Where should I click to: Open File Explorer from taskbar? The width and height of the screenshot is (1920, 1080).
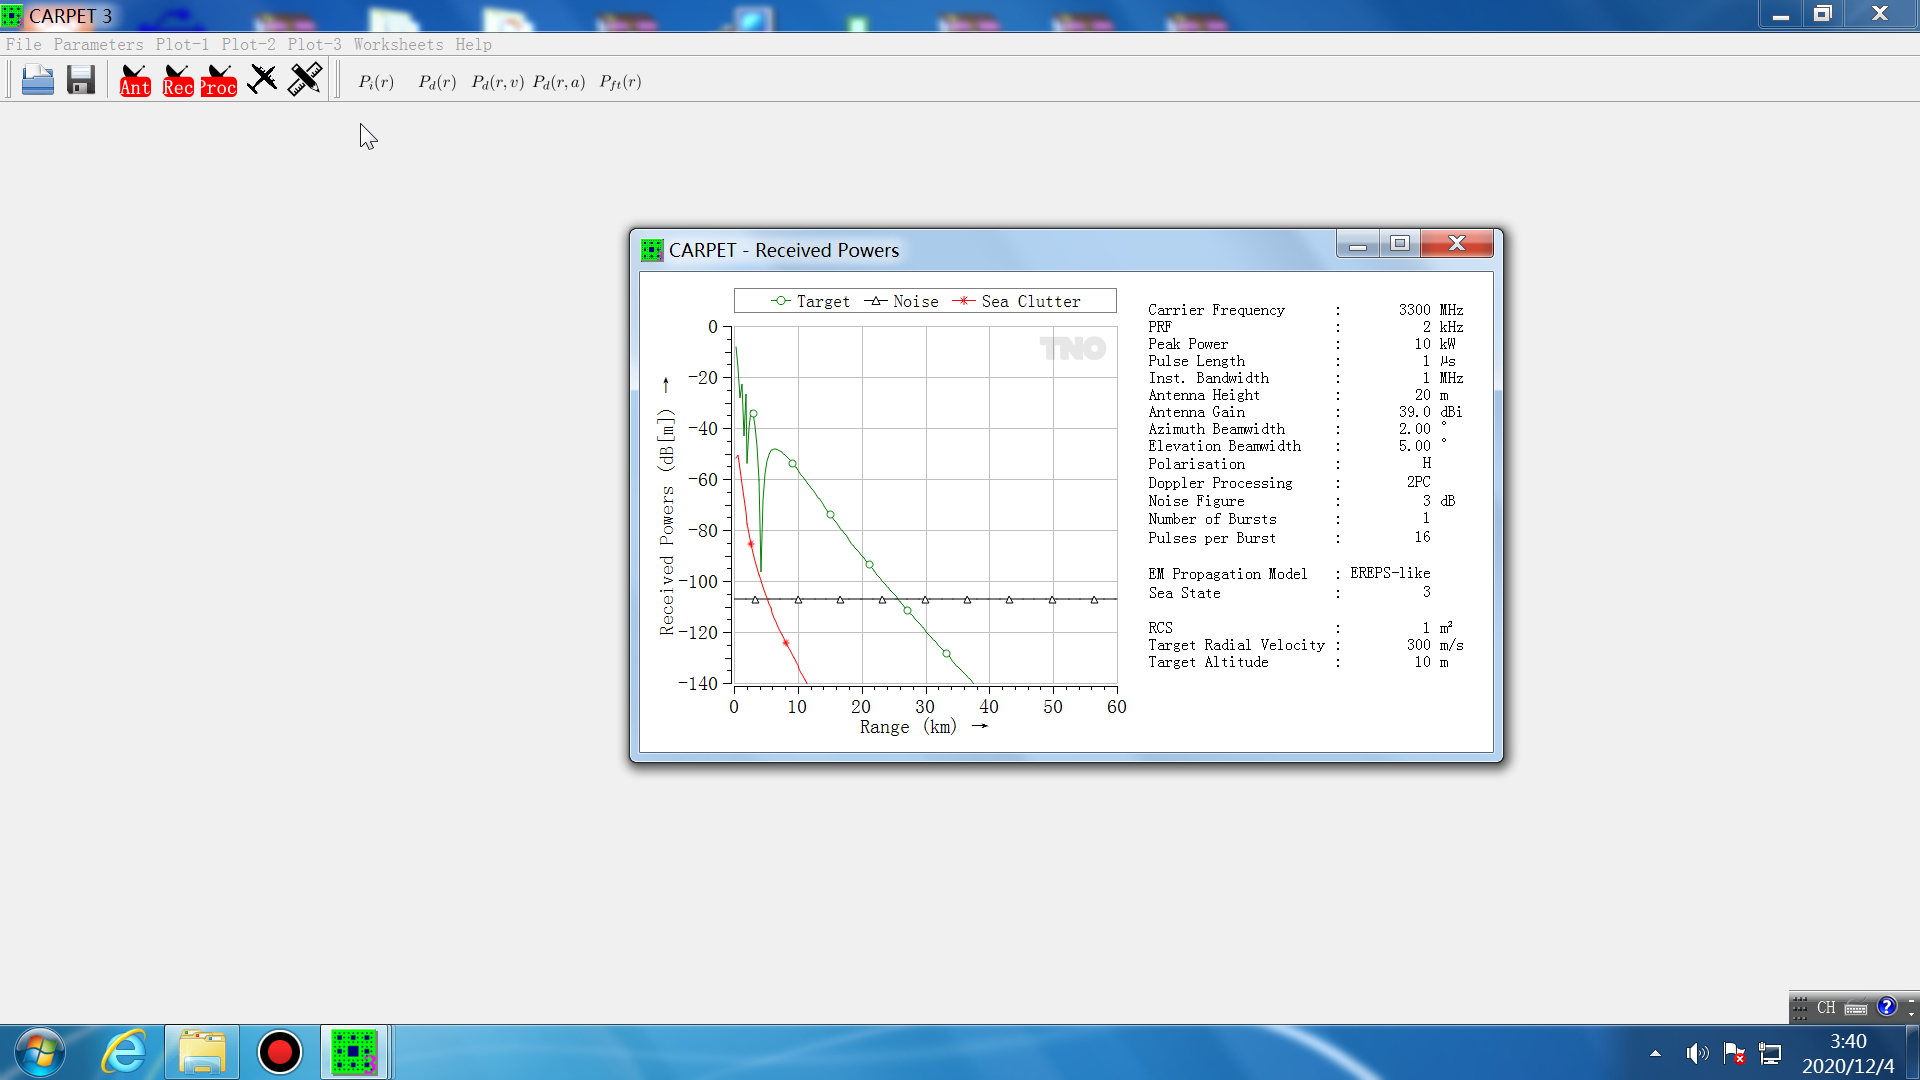[x=202, y=1052]
